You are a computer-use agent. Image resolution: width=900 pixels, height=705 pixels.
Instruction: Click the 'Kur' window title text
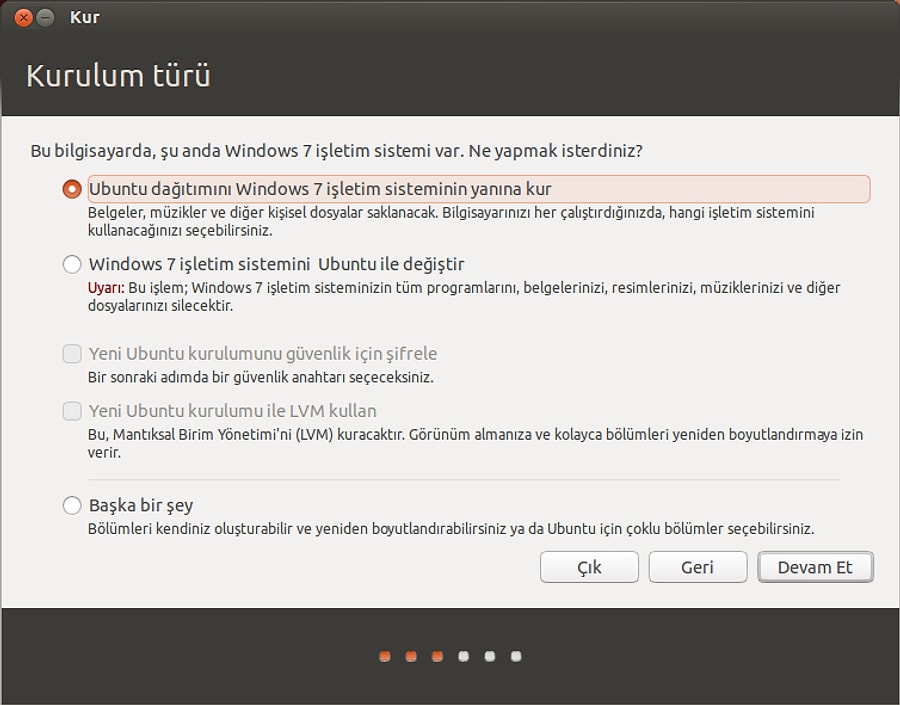(85, 17)
